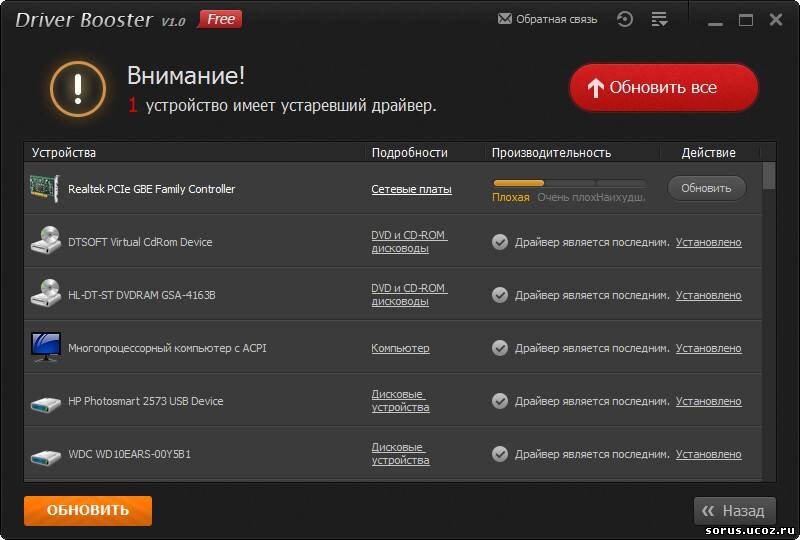Click Установлено link in DTSOFT row
Screen dimensions: 800x540
pos(709,242)
